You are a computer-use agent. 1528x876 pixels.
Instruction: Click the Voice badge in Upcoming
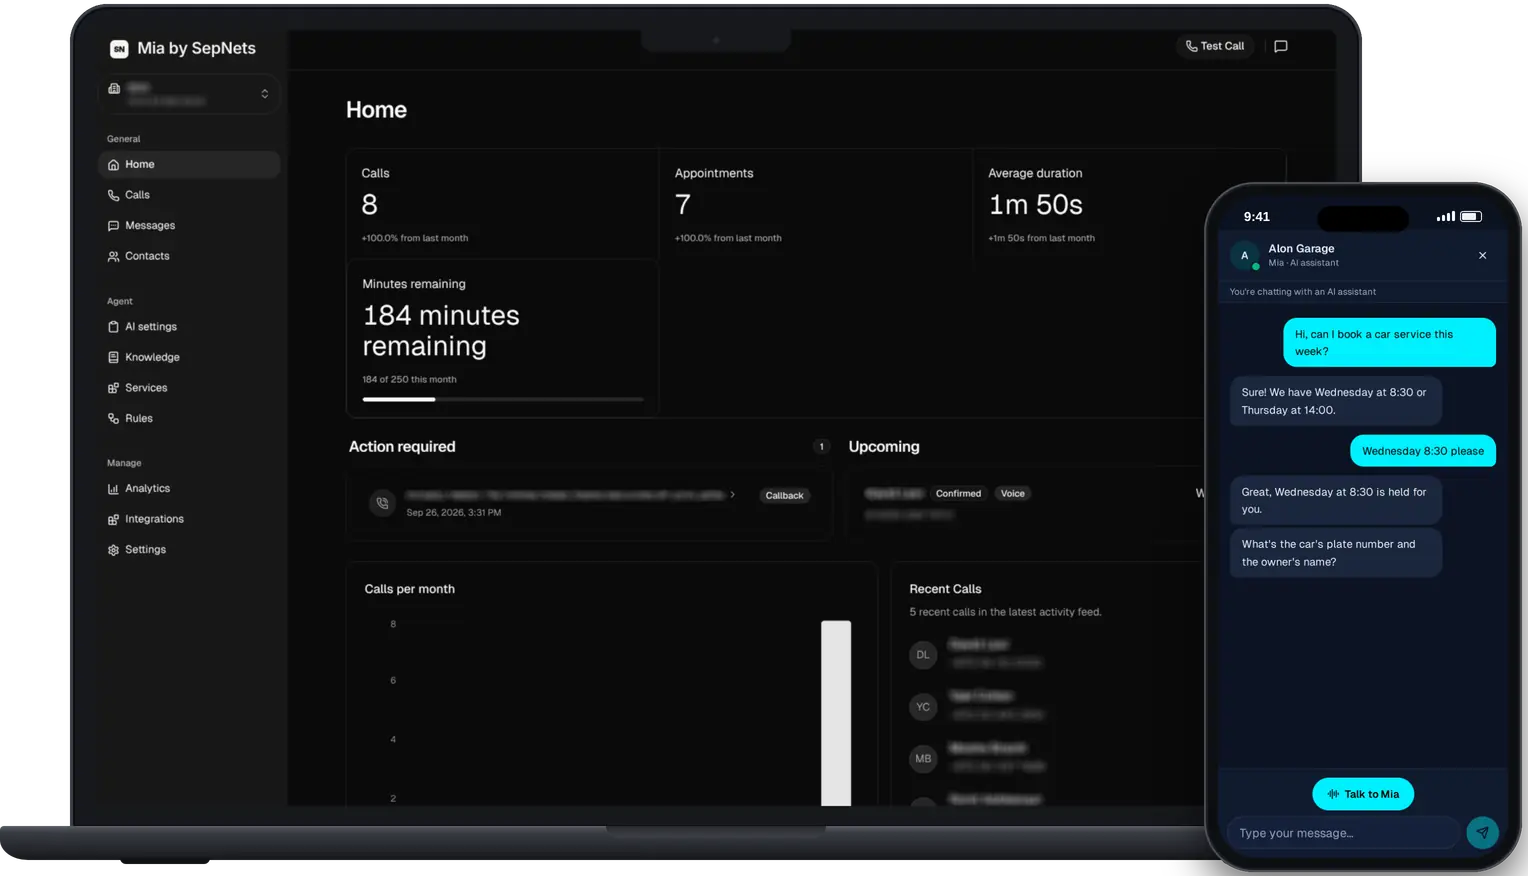[1013, 494]
